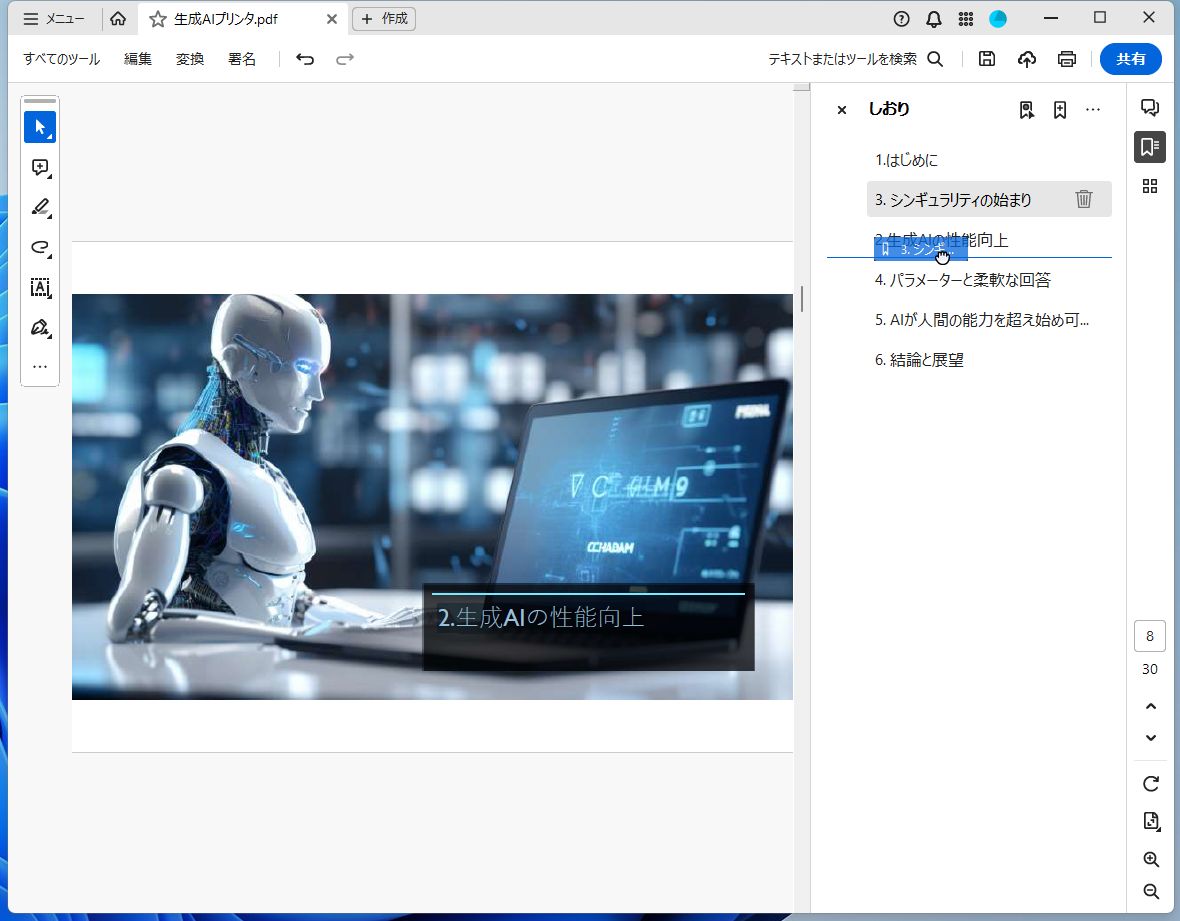Add a new bookmark
The image size is (1180, 921).
[1059, 109]
